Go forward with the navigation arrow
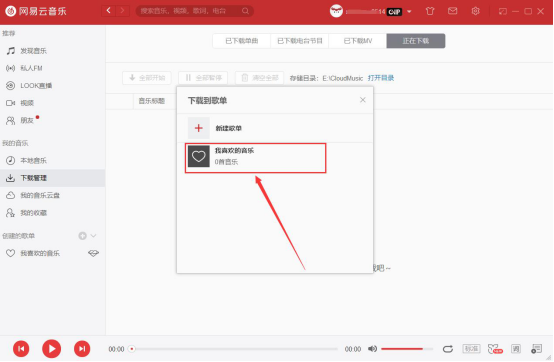Viewport: 554px width, 362px height. click(122, 11)
